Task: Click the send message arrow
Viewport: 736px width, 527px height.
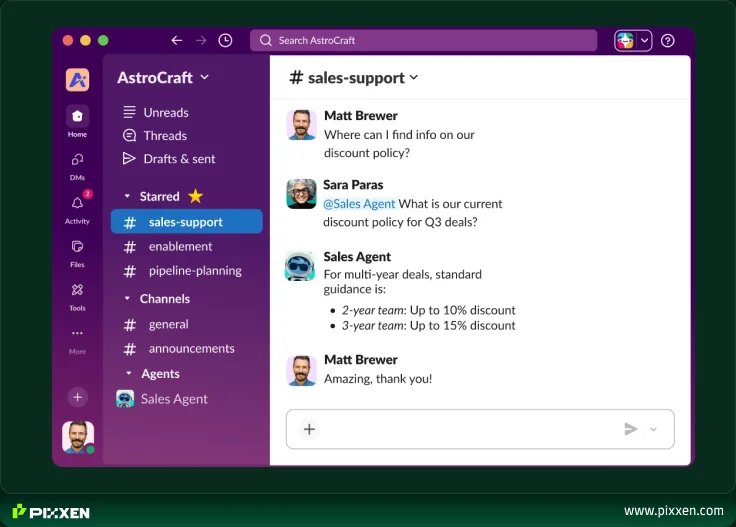Action: coord(630,429)
